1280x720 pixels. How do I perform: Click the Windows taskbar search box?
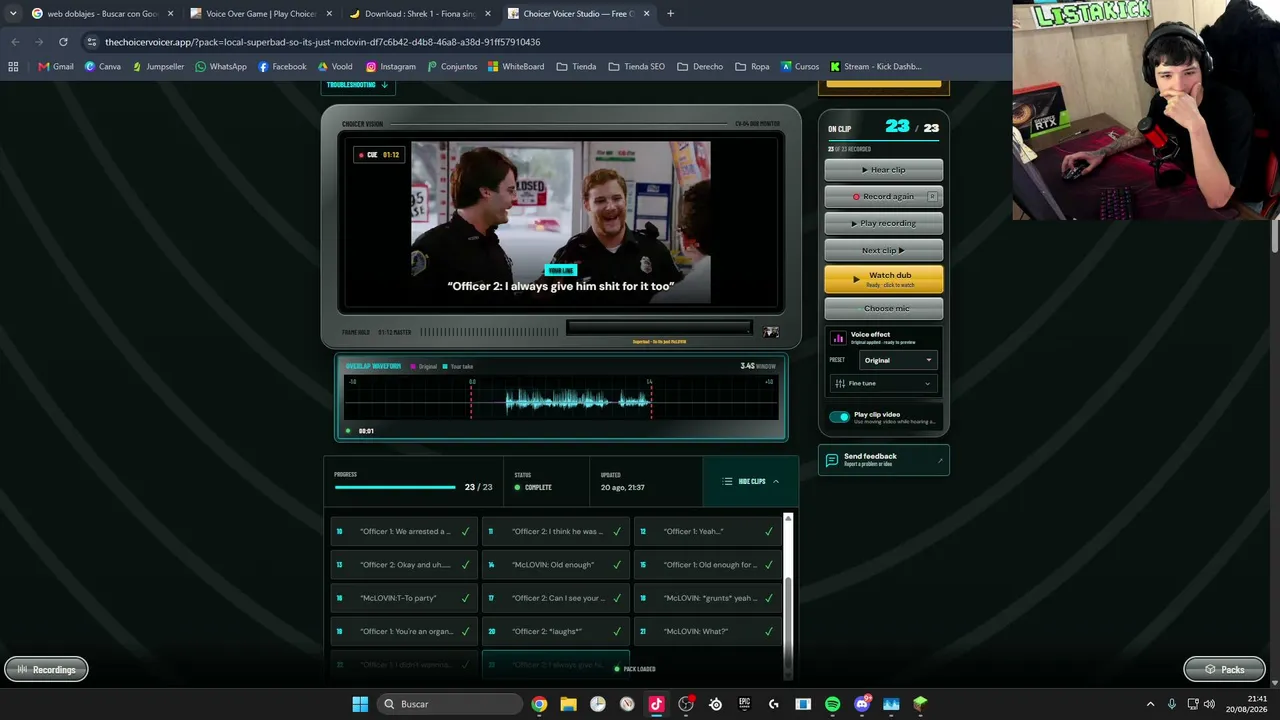point(449,704)
